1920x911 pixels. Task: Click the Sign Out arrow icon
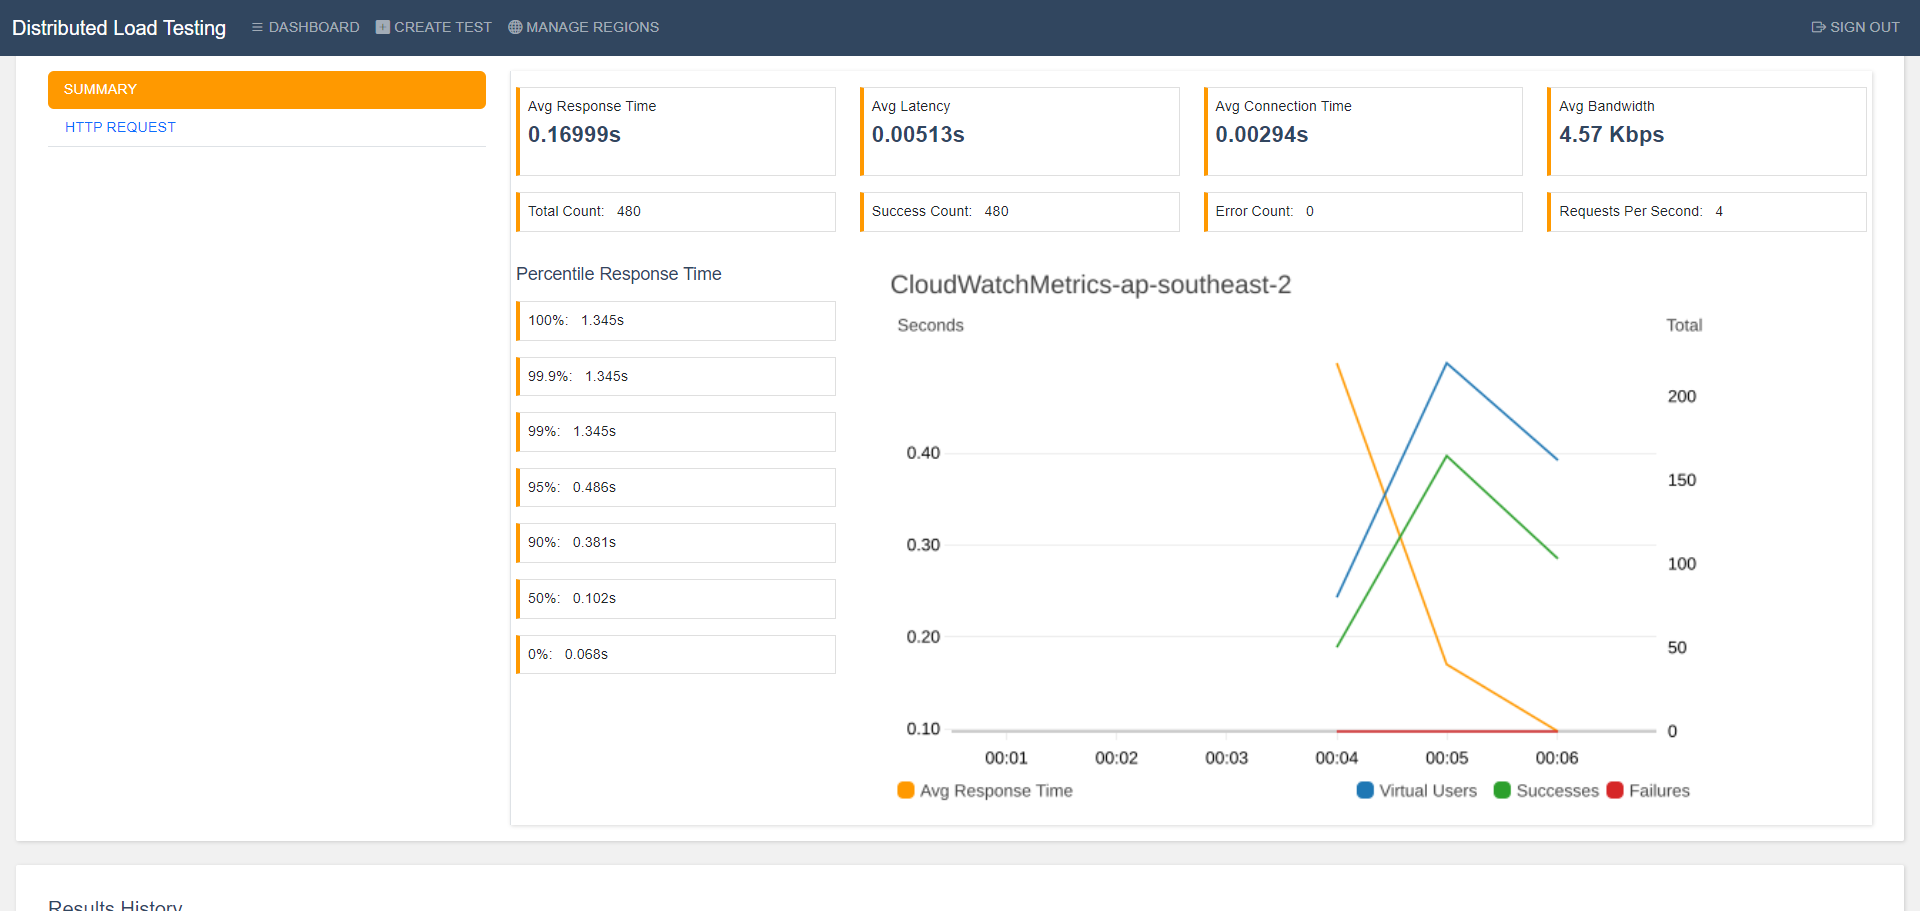1818,27
